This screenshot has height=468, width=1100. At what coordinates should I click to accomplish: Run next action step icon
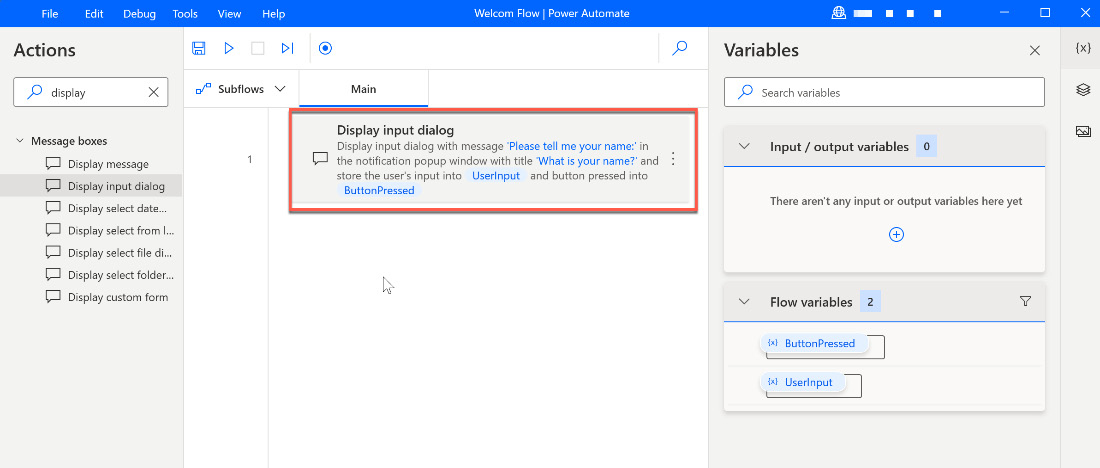tap(288, 48)
